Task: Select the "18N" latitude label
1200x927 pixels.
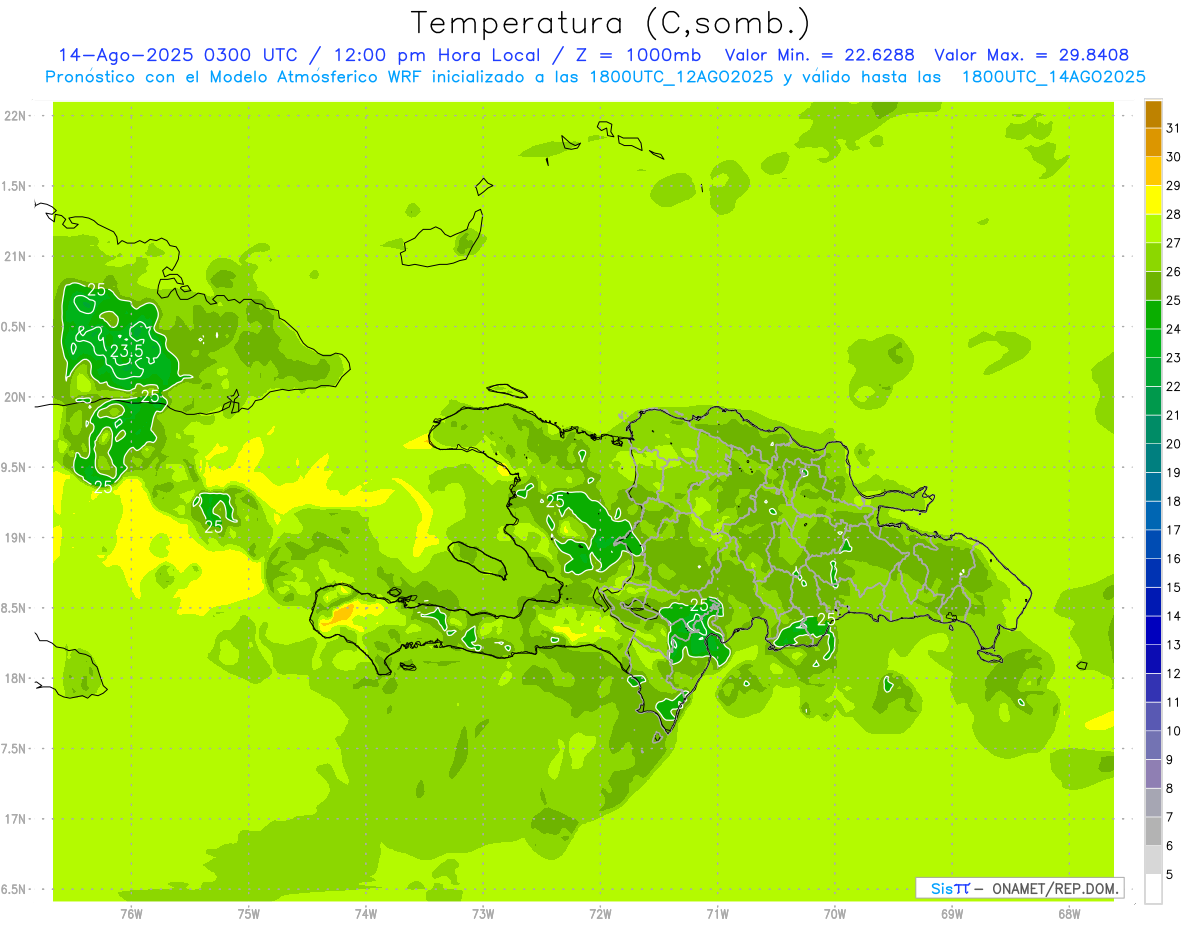Action: click(15, 679)
